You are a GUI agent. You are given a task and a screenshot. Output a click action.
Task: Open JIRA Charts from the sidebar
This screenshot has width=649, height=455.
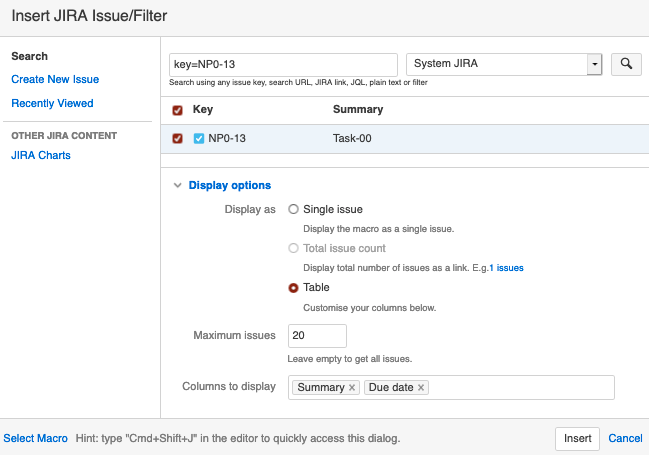pyautogui.click(x=41, y=155)
